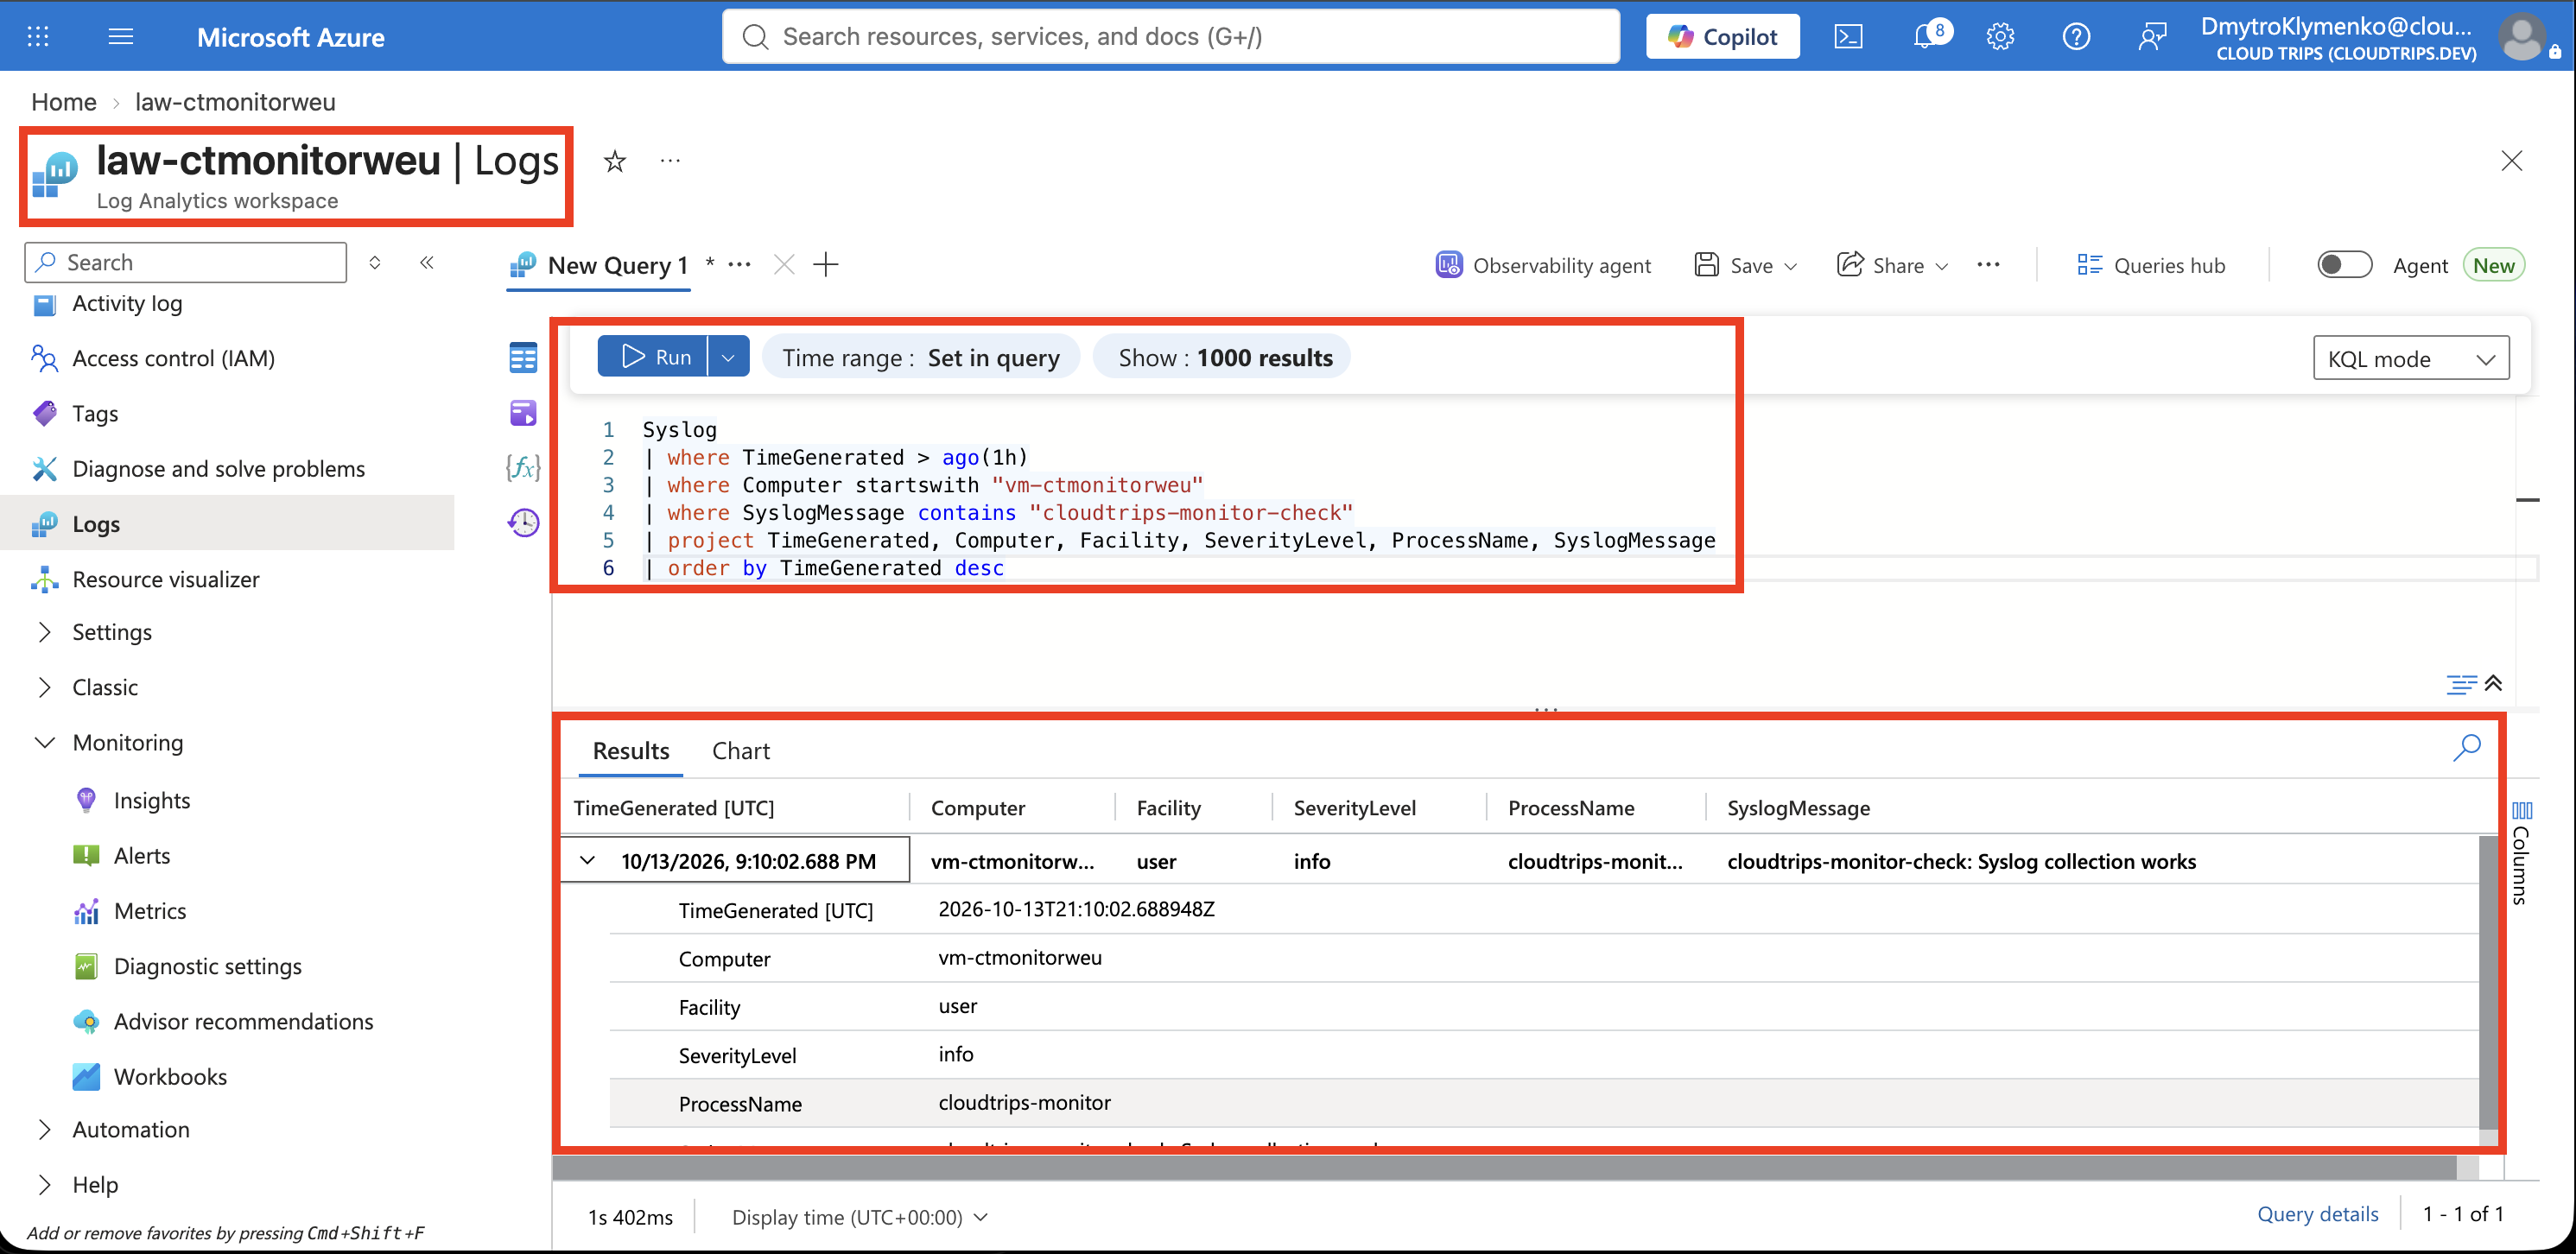Viewport: 2576px width, 1254px height.
Task: Open the Microsoft apps grid icon
Action: point(38,37)
